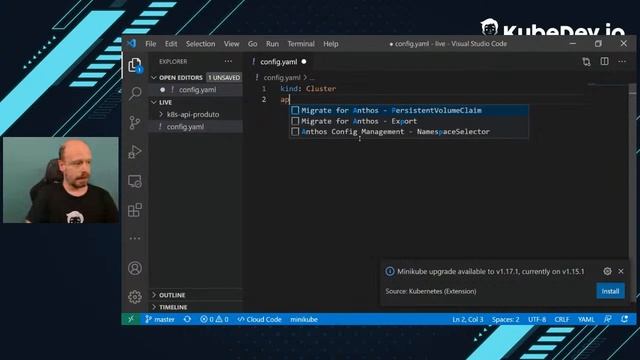This screenshot has height=360, width=640.
Task: Open Minikube notification settings gear
Action: (607, 271)
